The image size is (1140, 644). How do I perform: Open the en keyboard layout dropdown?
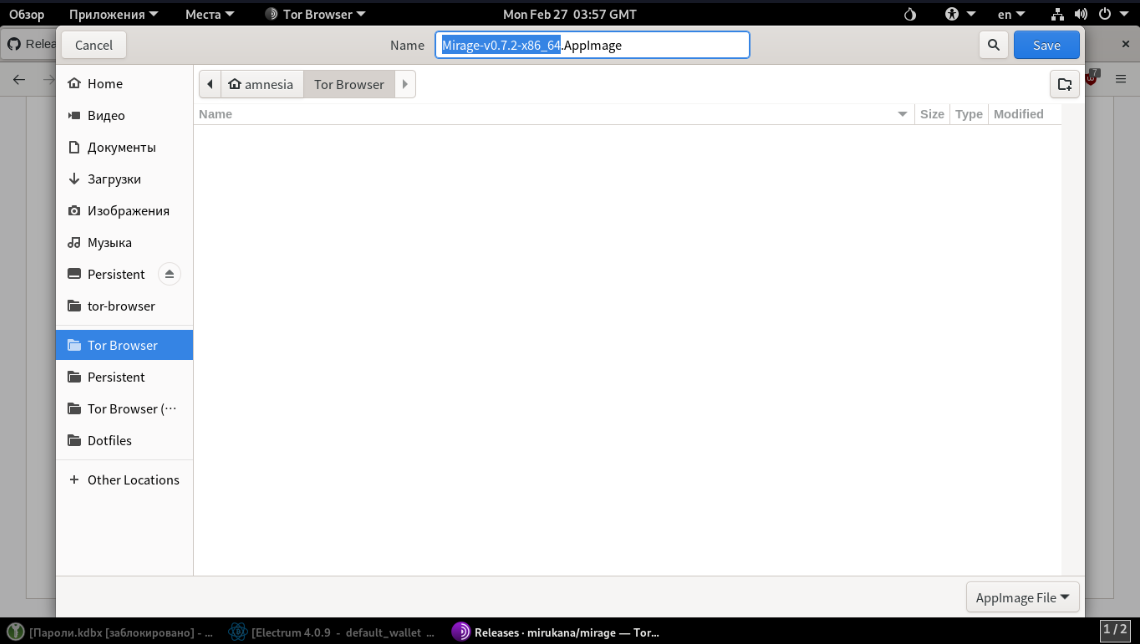[x=1011, y=14]
